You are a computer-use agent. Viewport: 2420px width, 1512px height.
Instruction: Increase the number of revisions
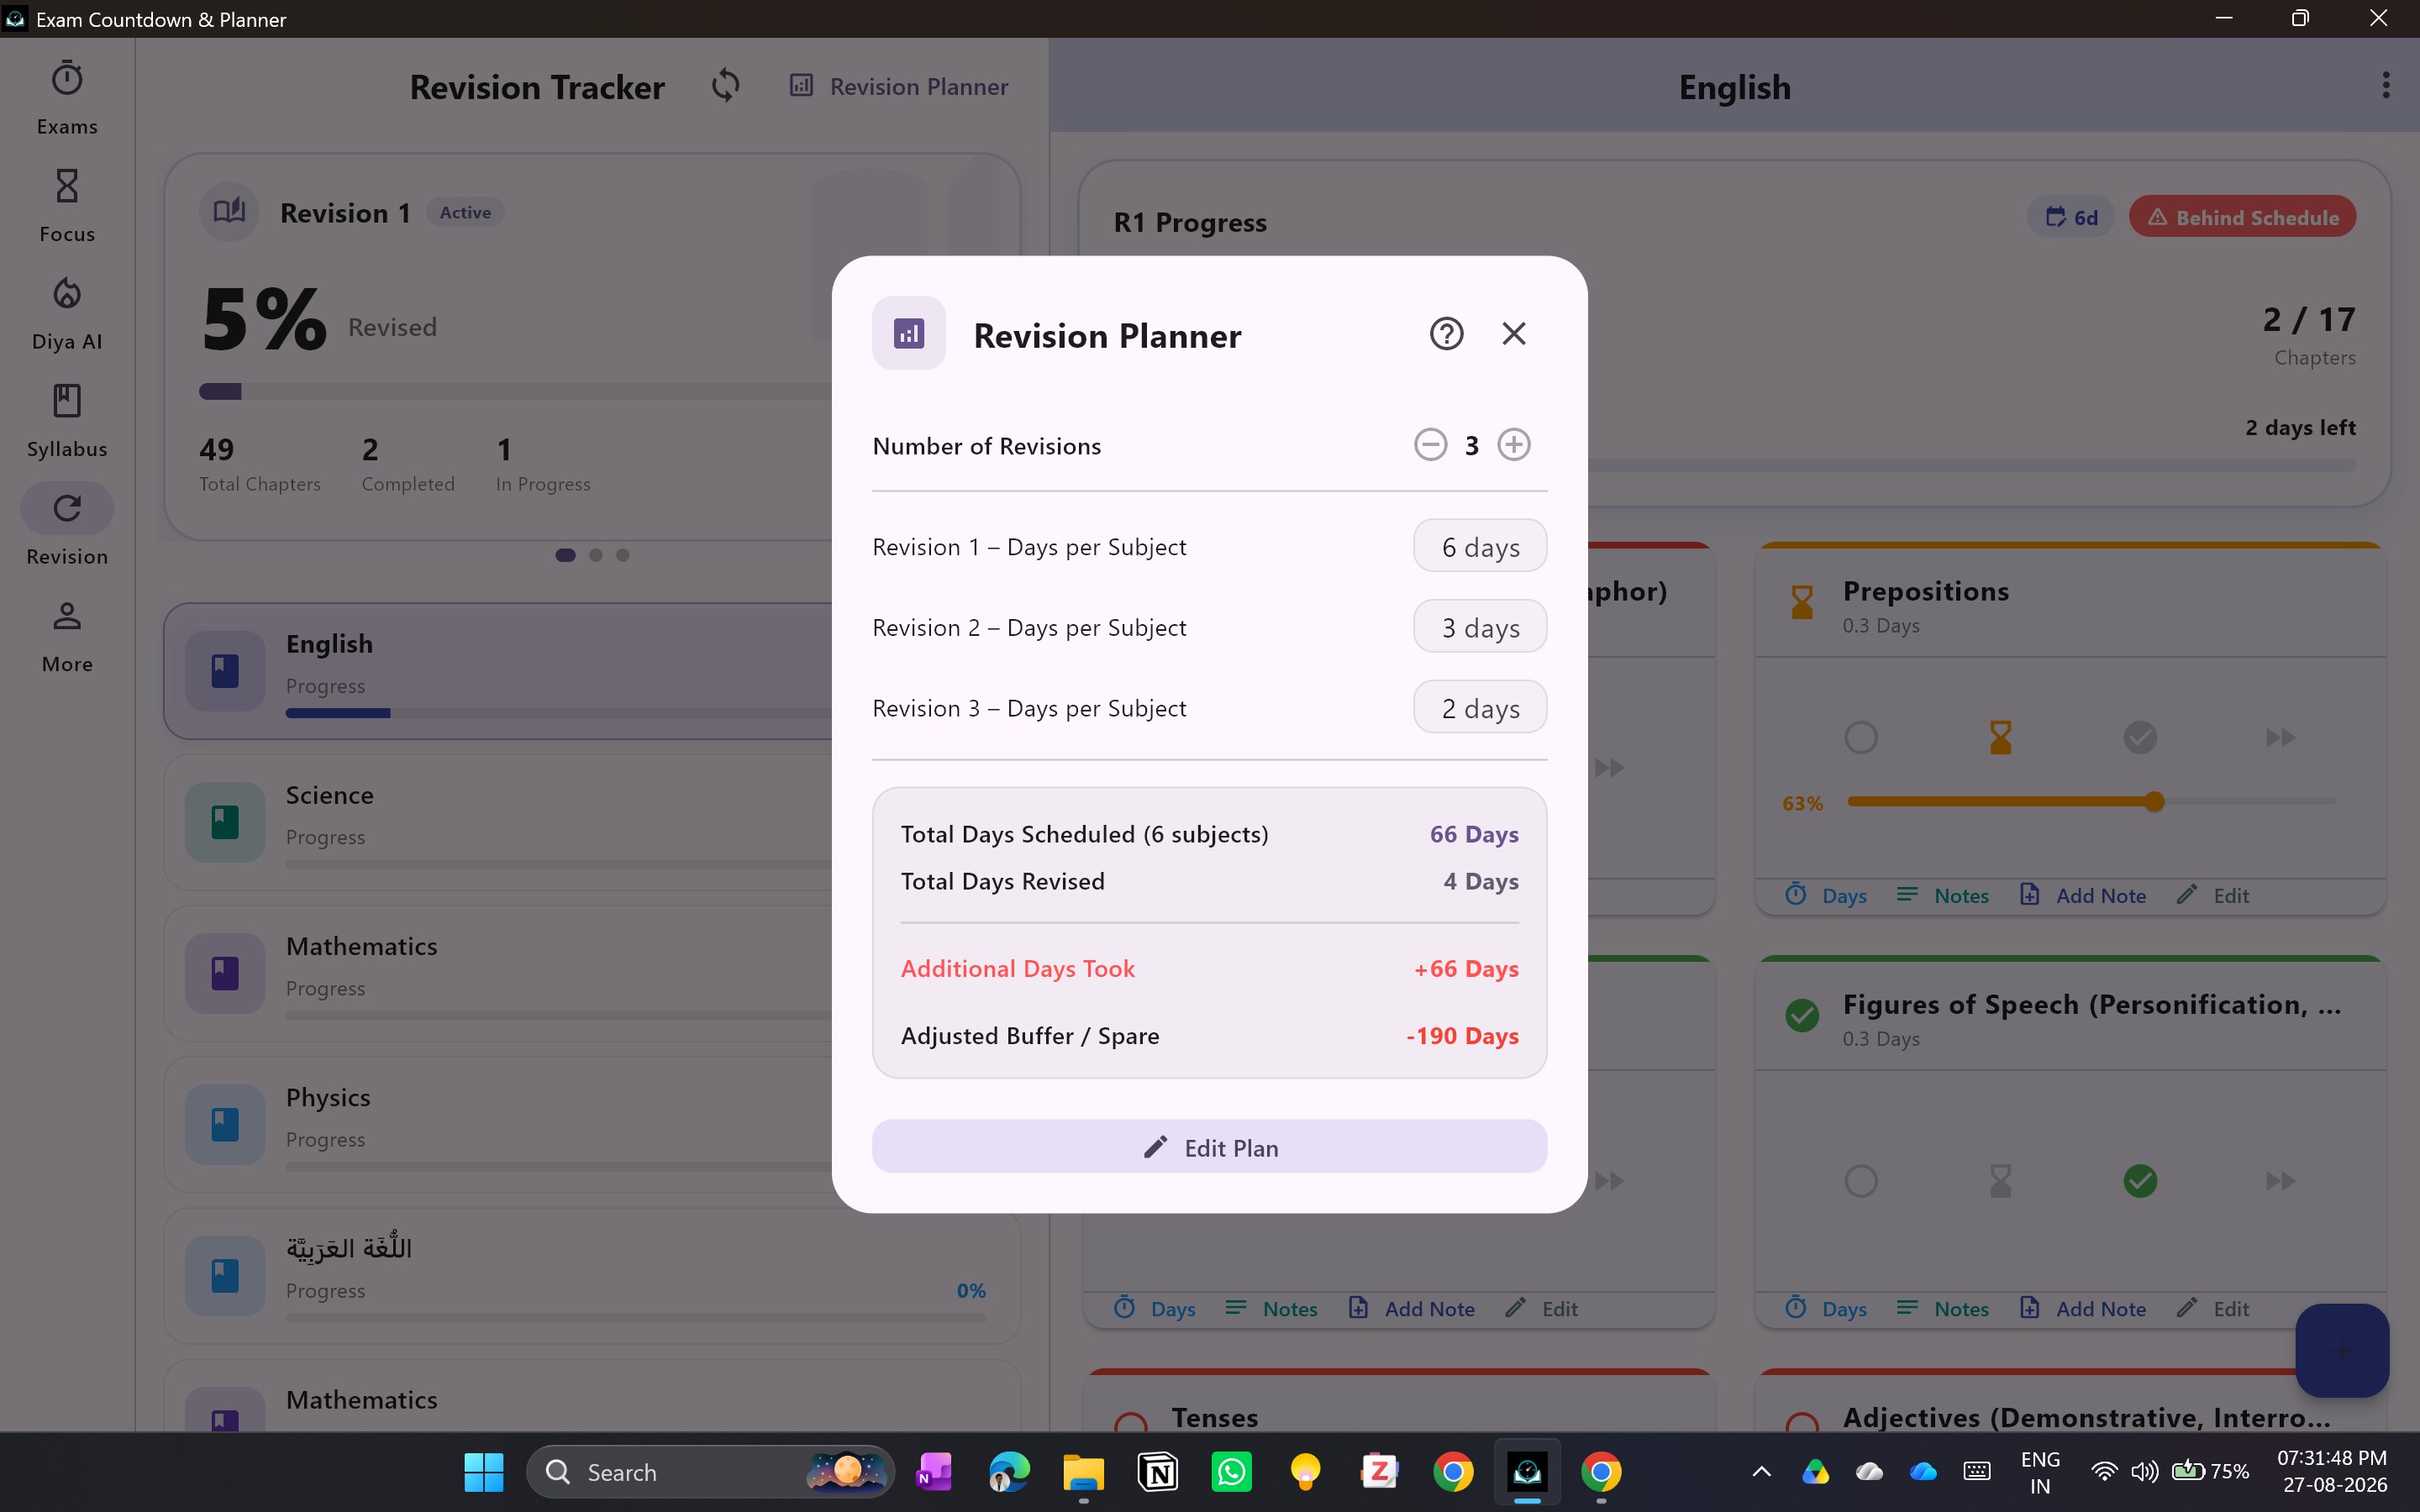1514,445
